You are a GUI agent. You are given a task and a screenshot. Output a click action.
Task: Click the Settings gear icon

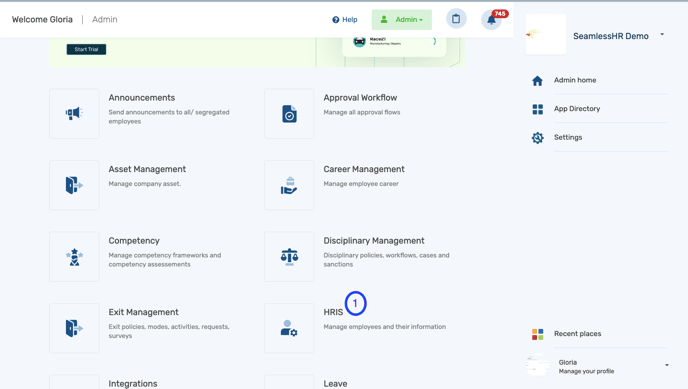pos(538,138)
